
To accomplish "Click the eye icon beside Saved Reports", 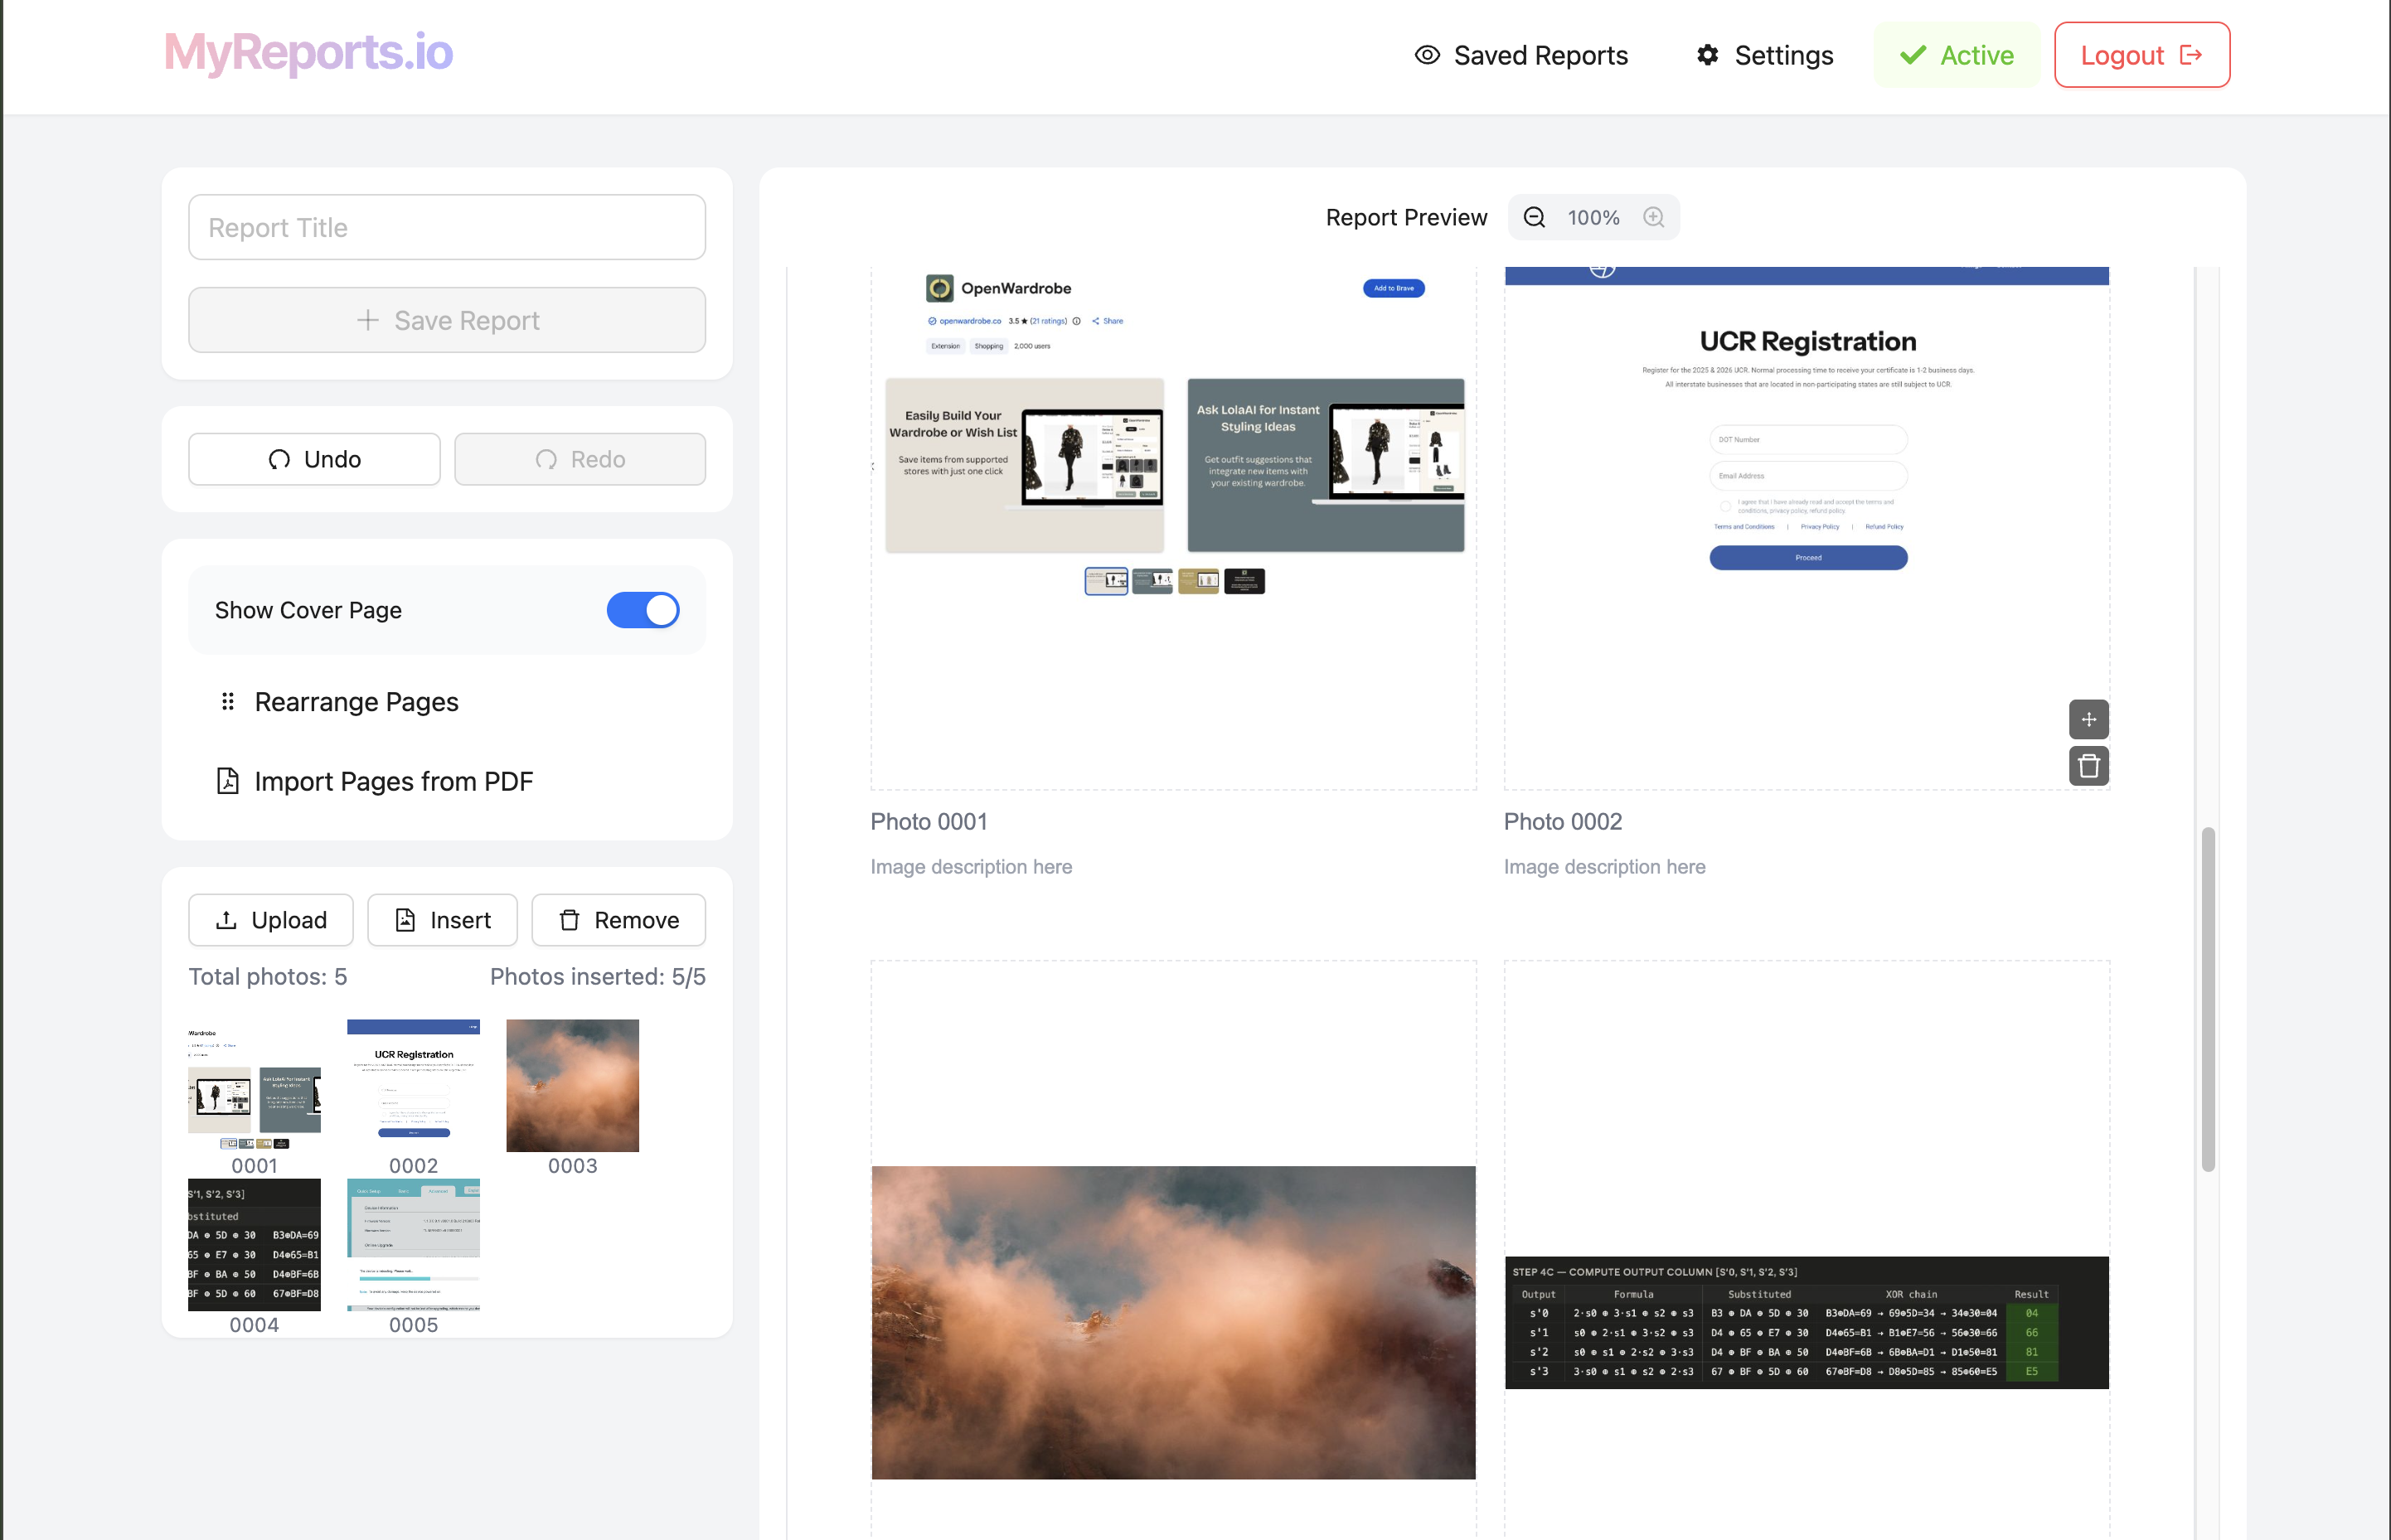I will [x=1427, y=55].
